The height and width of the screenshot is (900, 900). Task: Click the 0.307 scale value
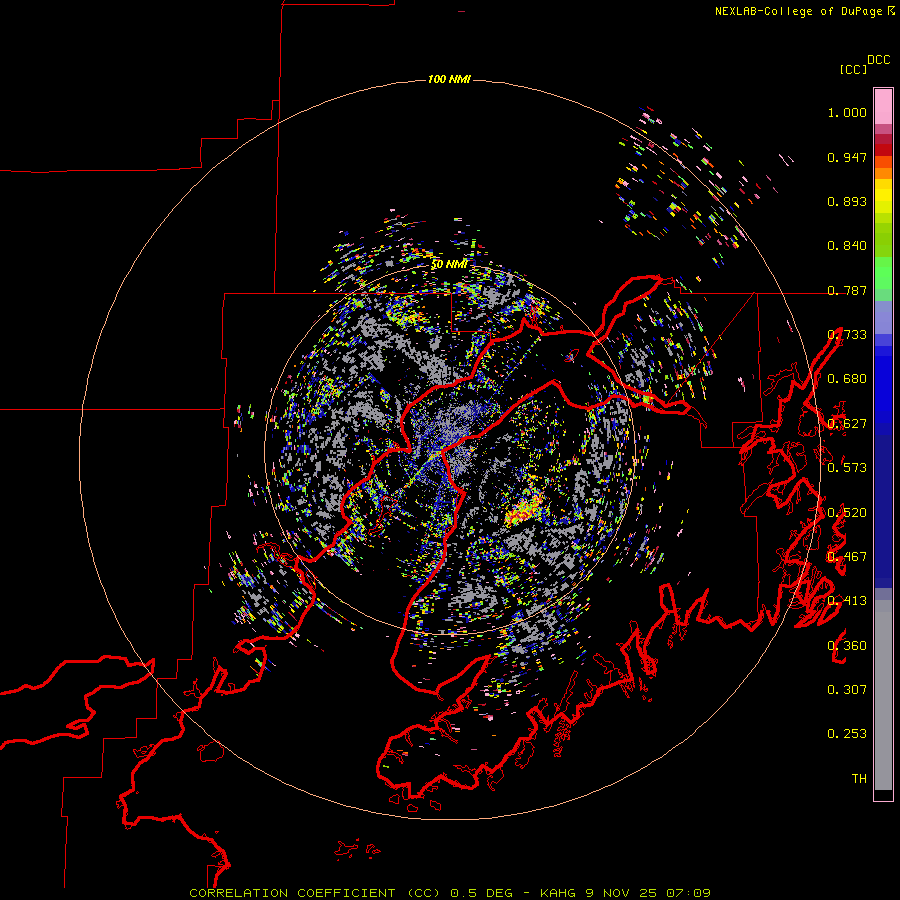847,690
